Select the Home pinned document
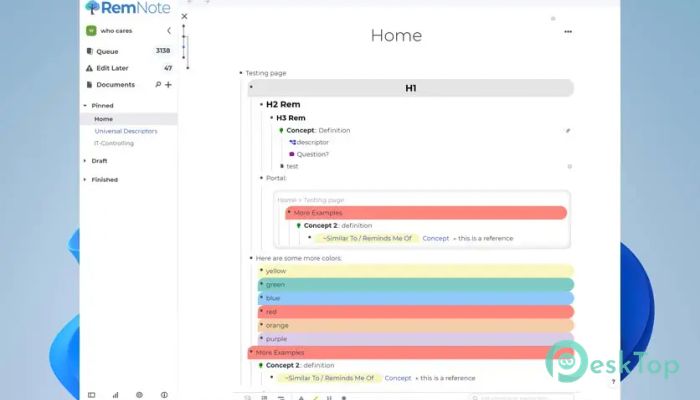 tap(103, 119)
